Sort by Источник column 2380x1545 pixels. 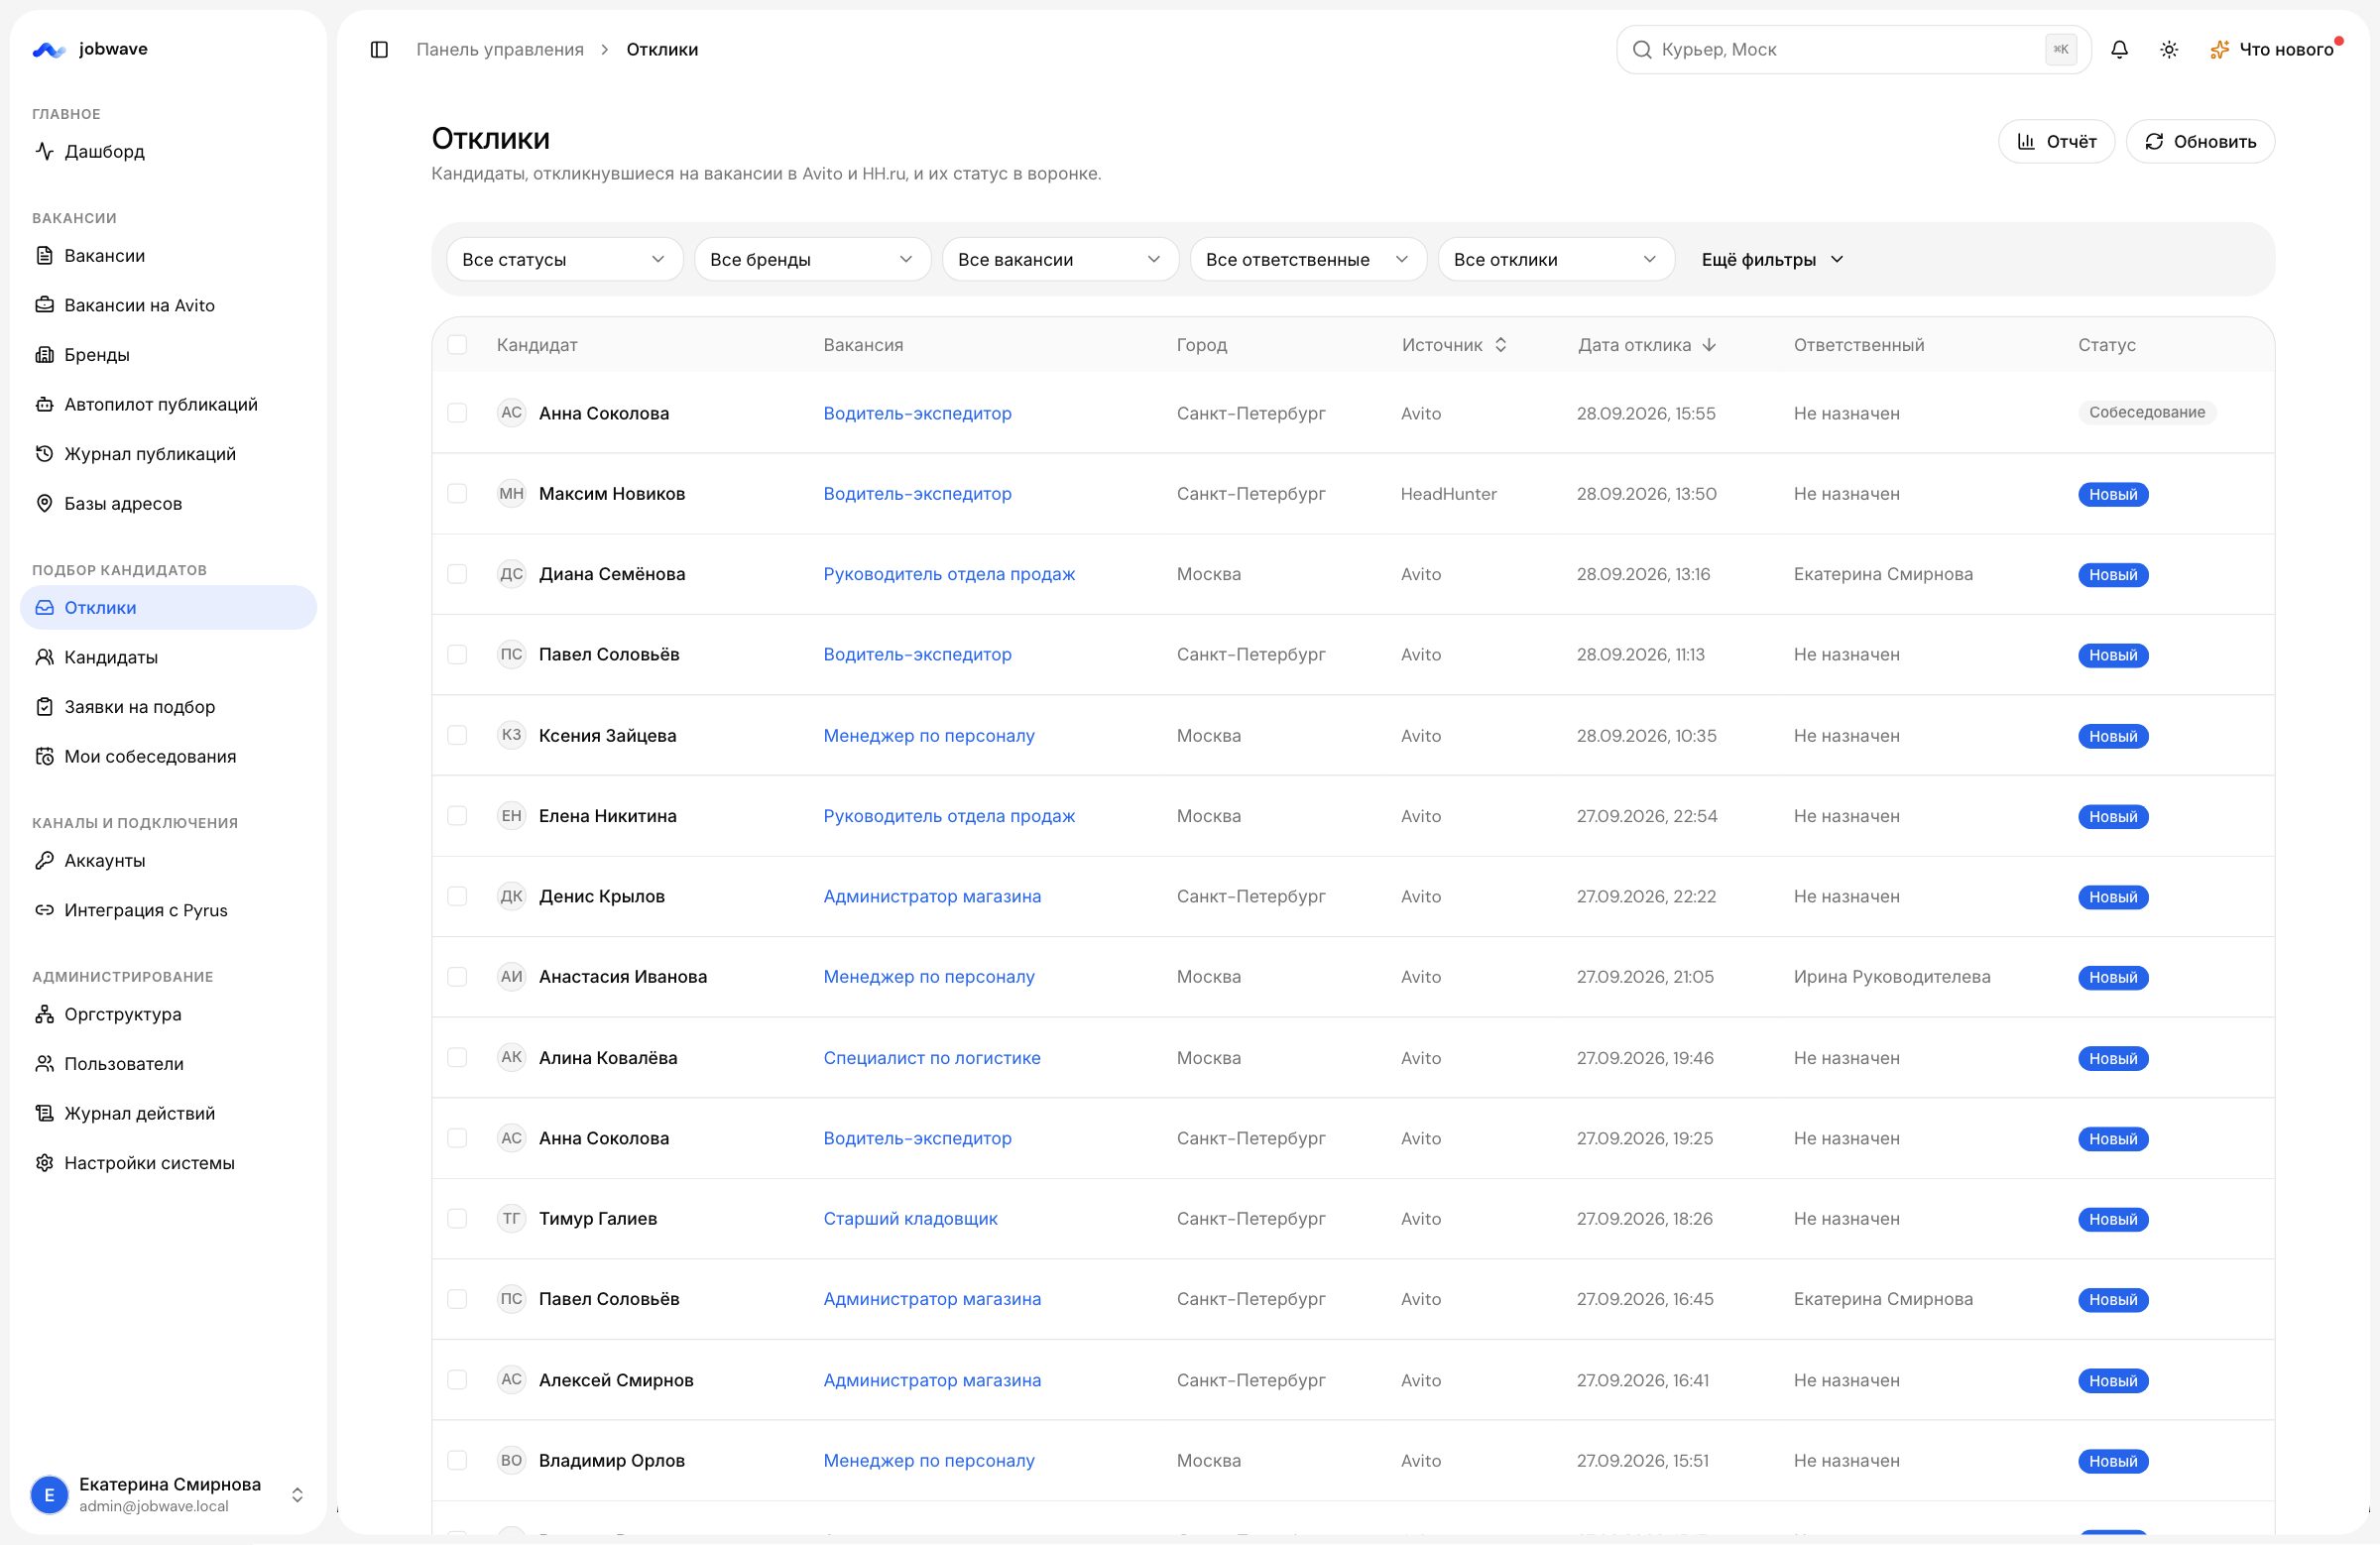coord(1454,344)
